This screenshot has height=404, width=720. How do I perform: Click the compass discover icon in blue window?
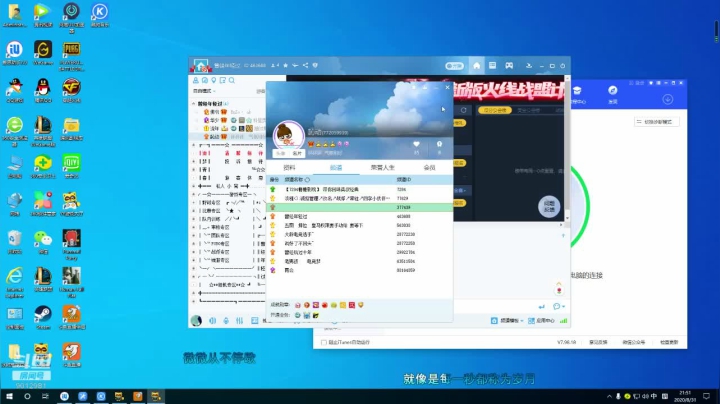(x=613, y=90)
